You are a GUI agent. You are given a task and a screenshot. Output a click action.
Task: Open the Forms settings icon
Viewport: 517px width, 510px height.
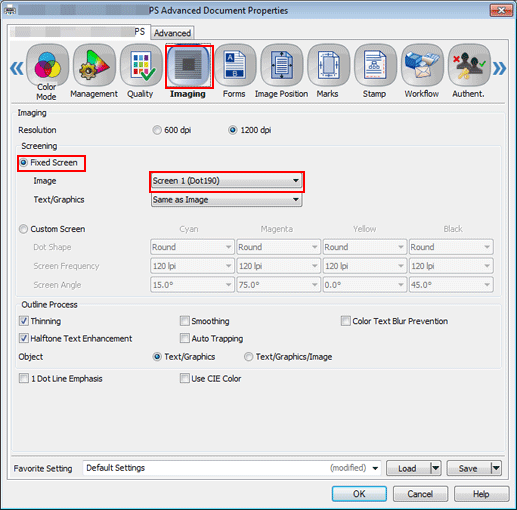tap(235, 66)
